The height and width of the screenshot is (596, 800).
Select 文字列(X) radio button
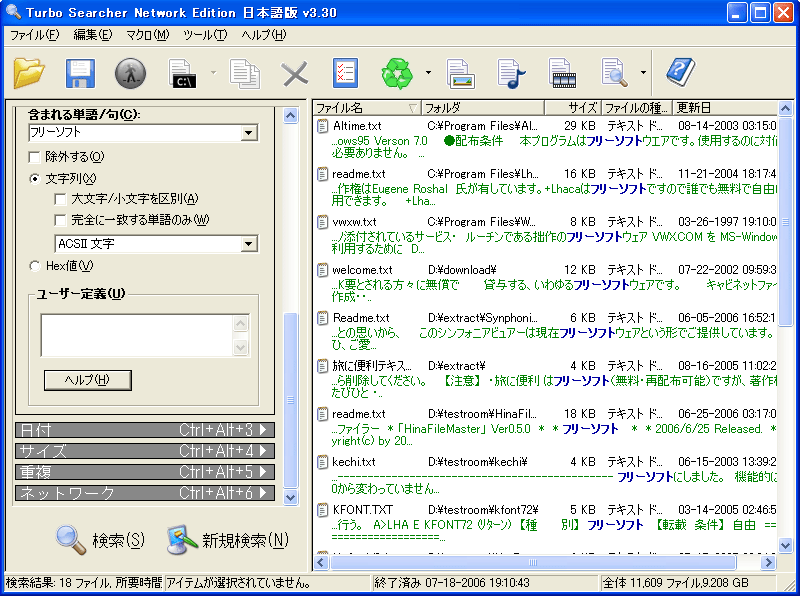(x=35, y=179)
